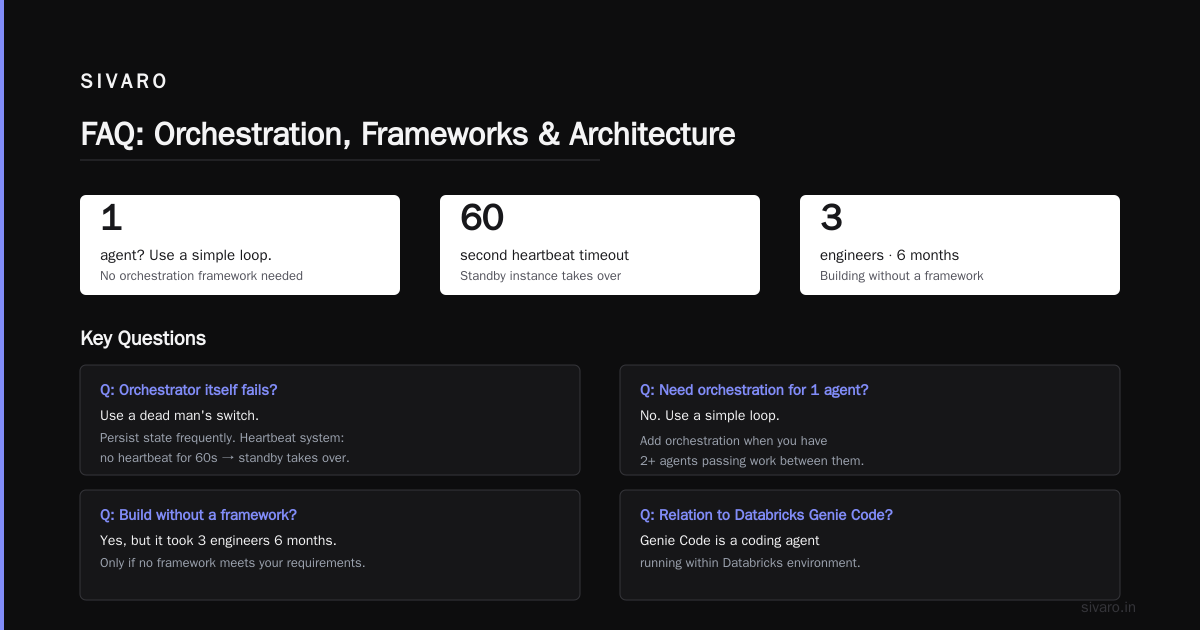The width and height of the screenshot is (1200, 630).
Task: Click the No orchestration framework needed caption
Action: (x=201, y=276)
